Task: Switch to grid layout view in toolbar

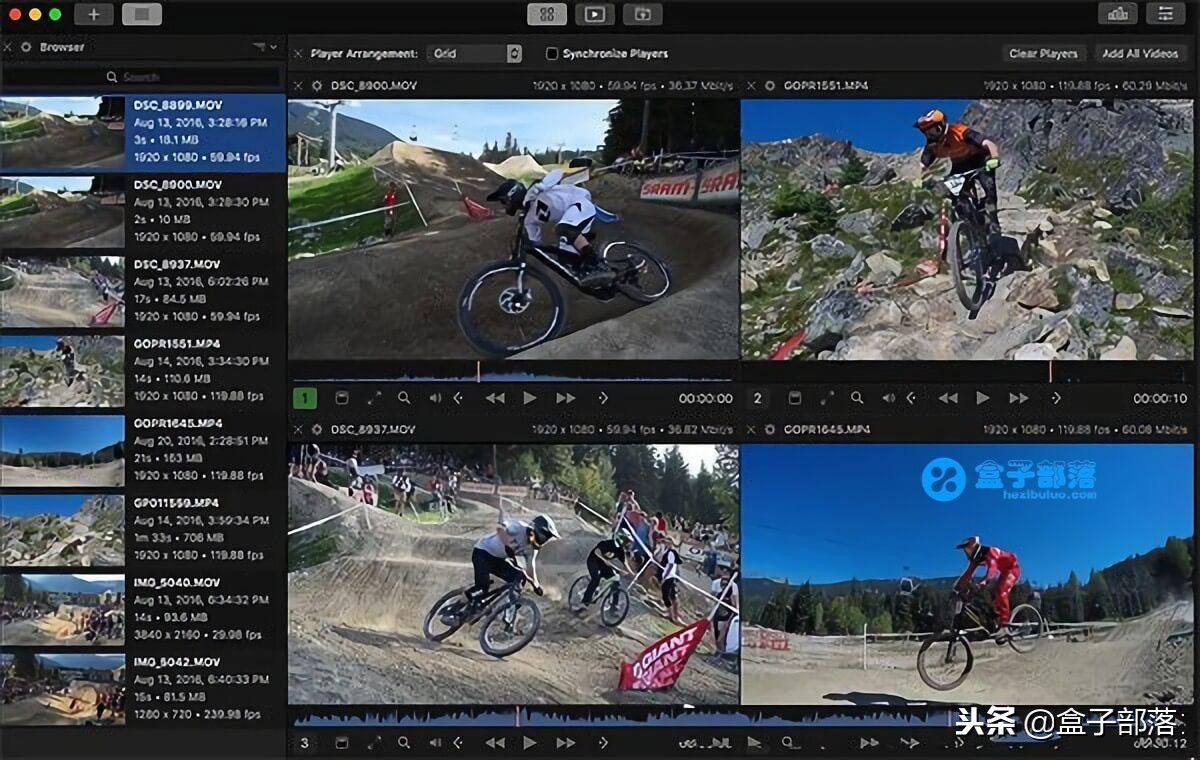Action: coord(547,14)
